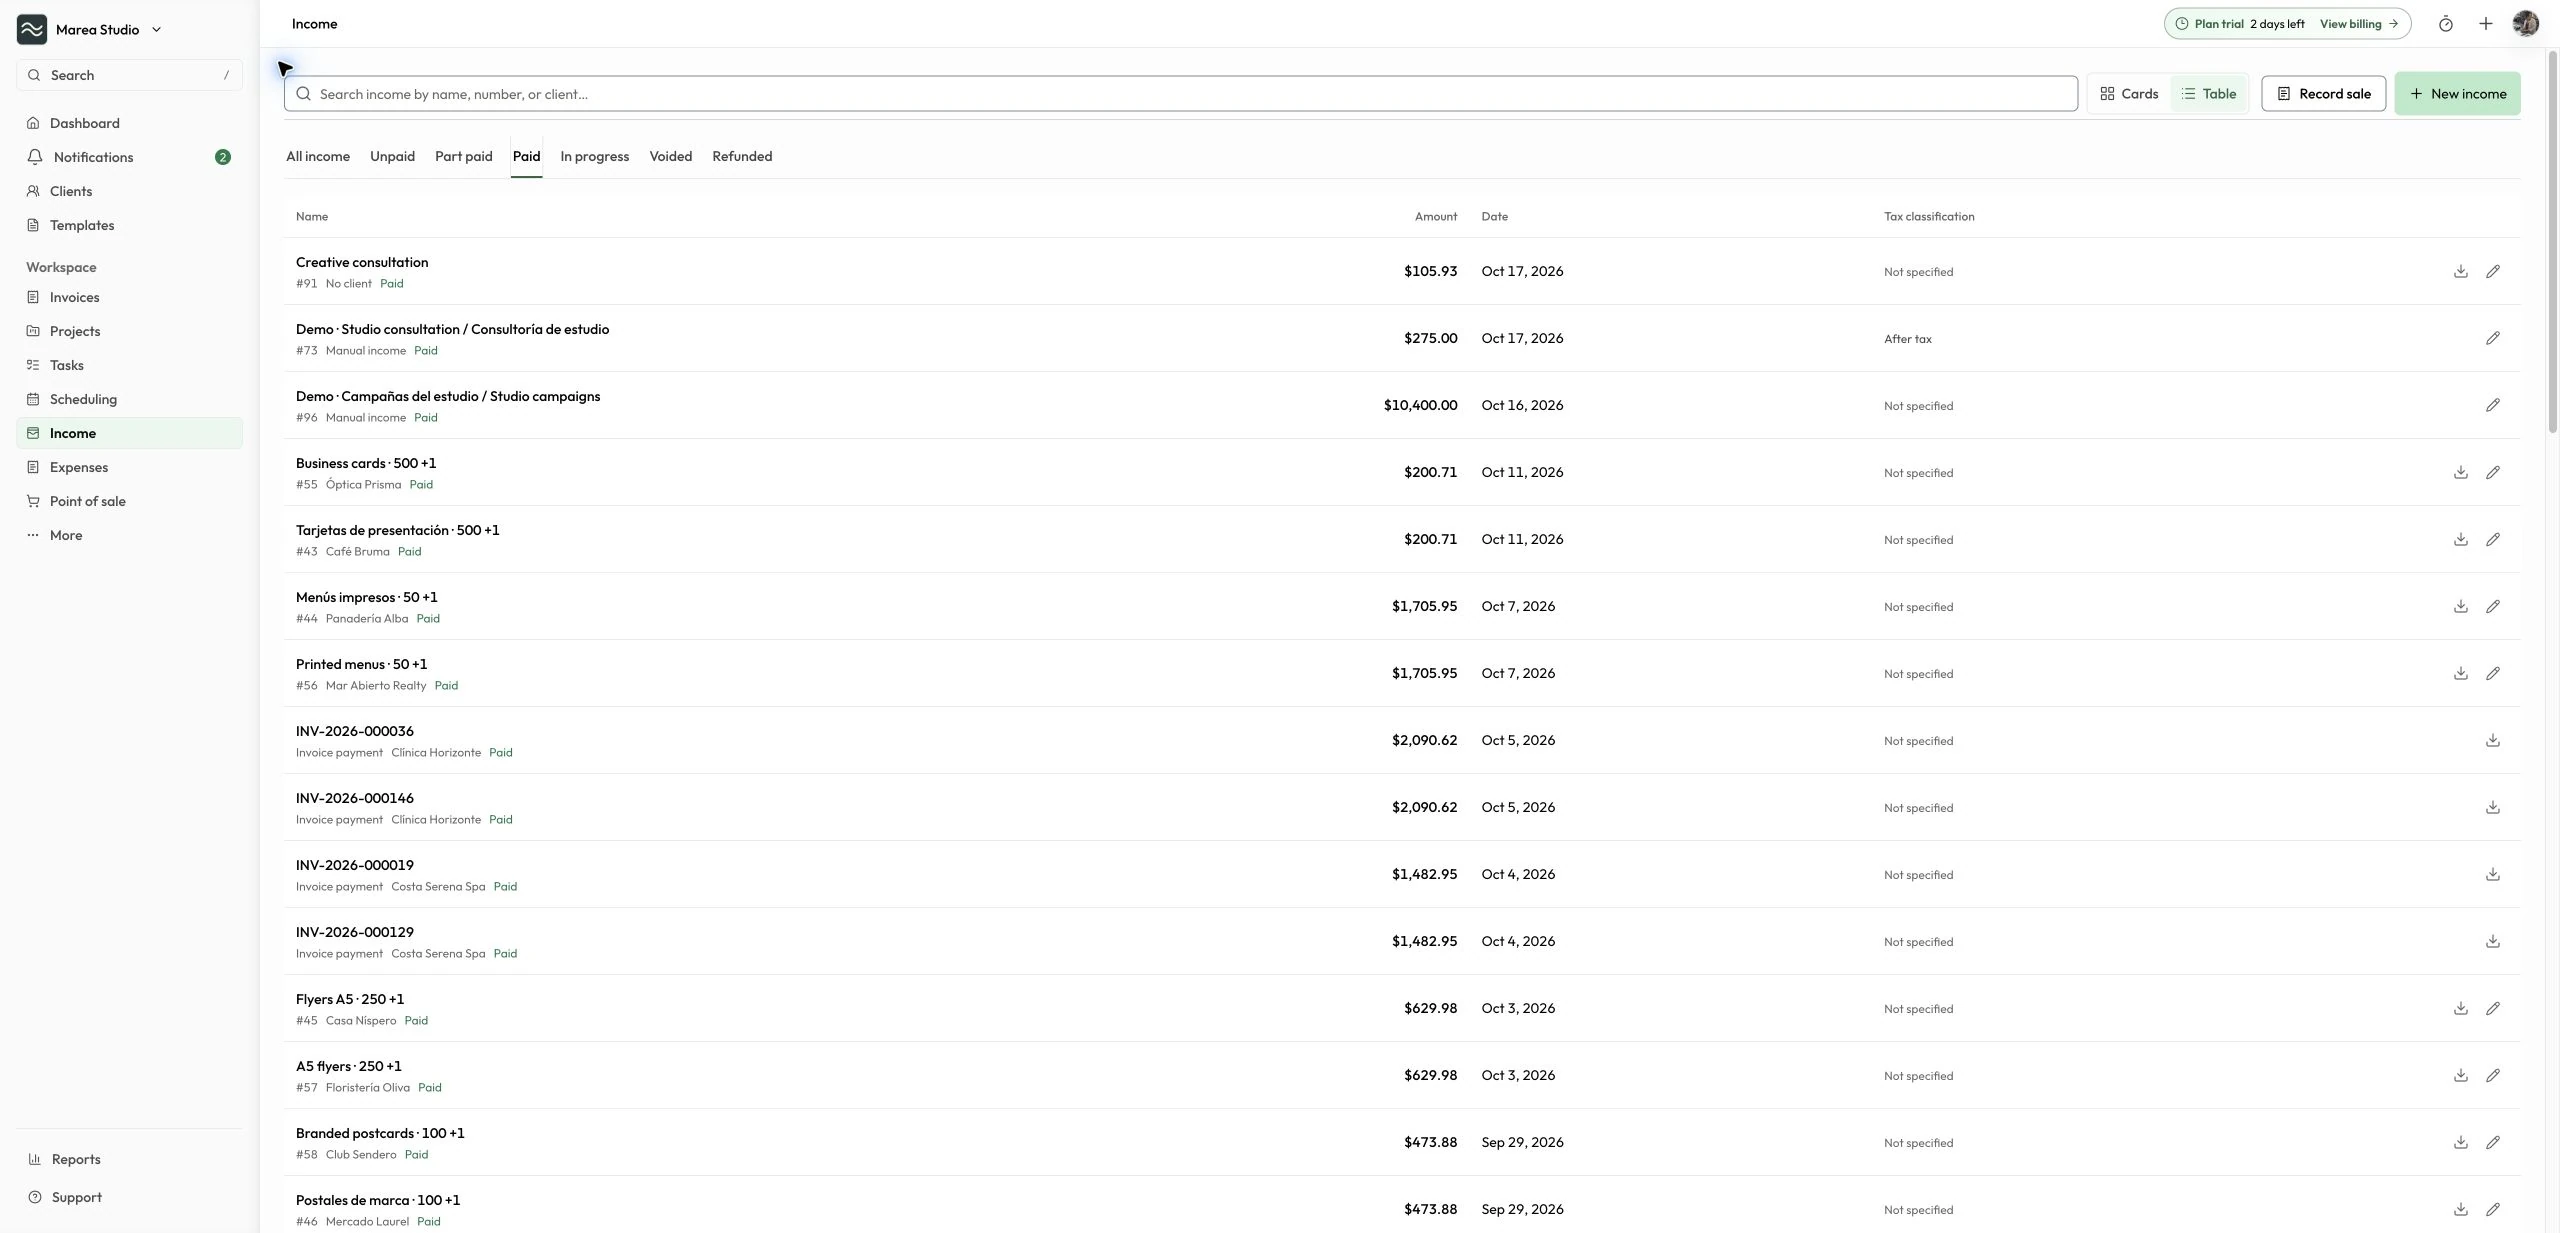This screenshot has height=1233, width=2560.
Task: Download invoice payment INV-2026-000036
Action: [x=2492, y=740]
